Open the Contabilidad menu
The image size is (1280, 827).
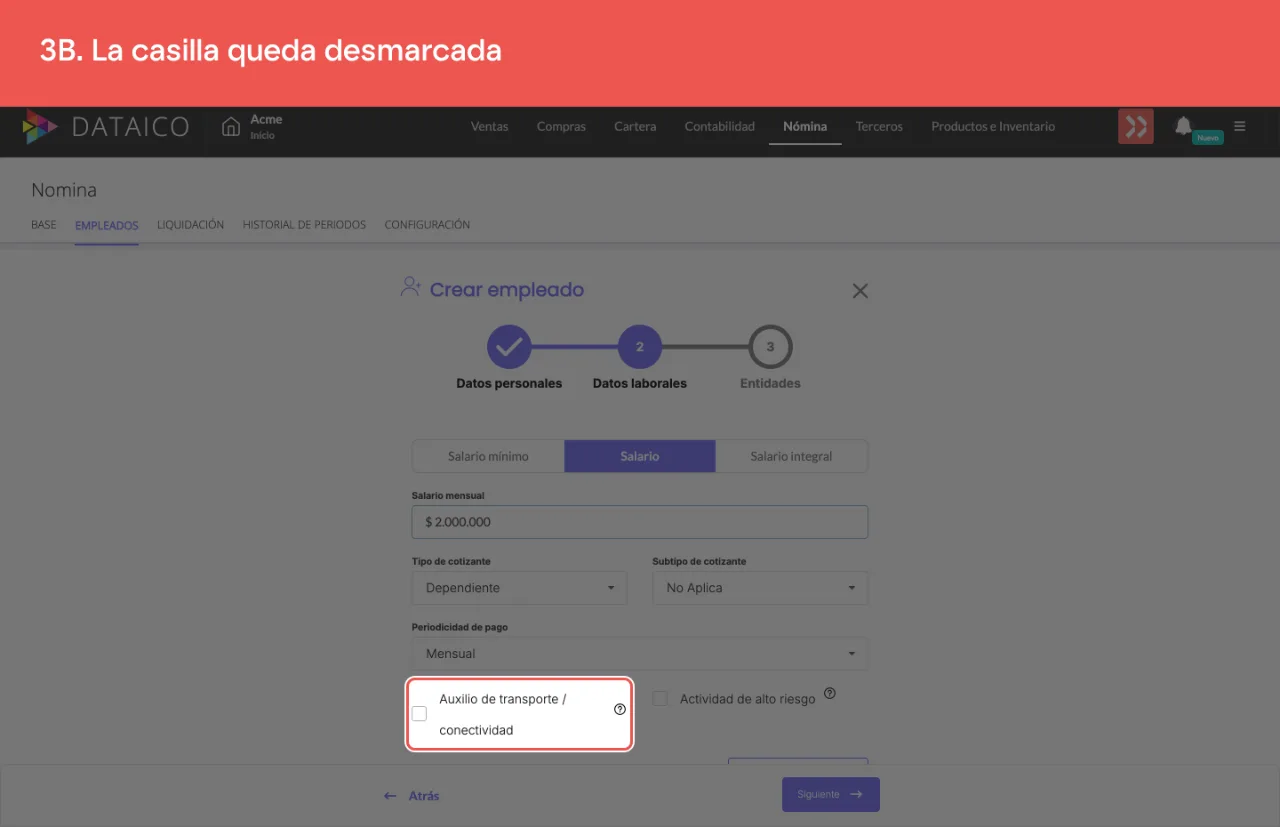(x=720, y=127)
